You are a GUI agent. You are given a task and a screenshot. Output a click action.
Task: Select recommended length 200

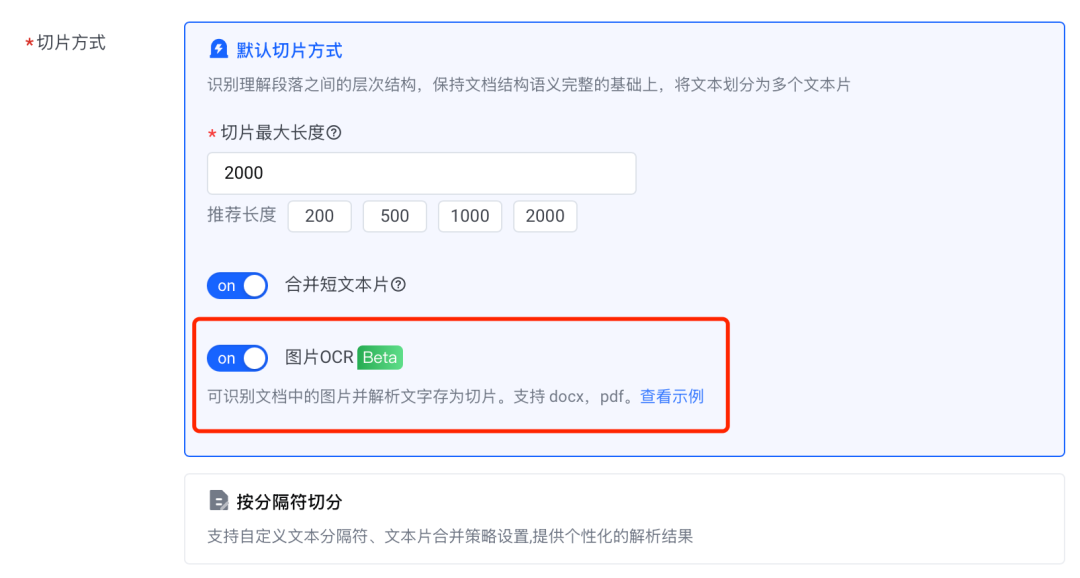(x=320, y=216)
